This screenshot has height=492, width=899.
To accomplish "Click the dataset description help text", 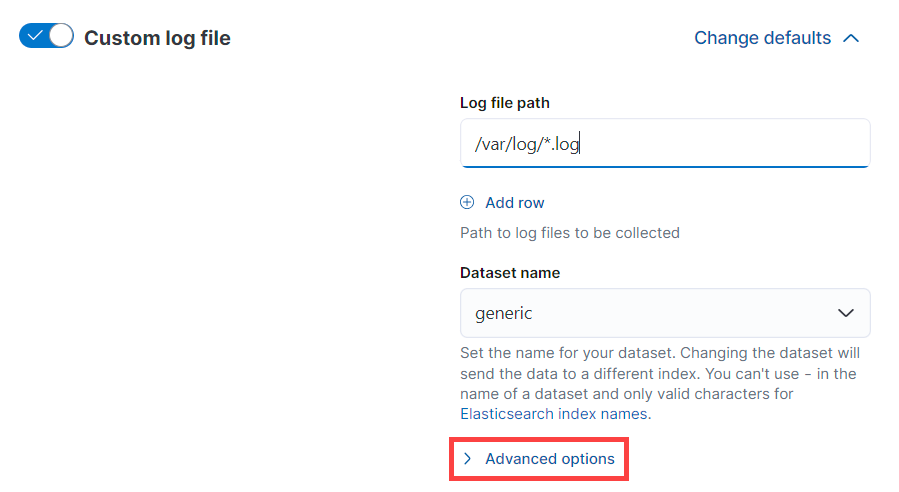I will point(660,373).
